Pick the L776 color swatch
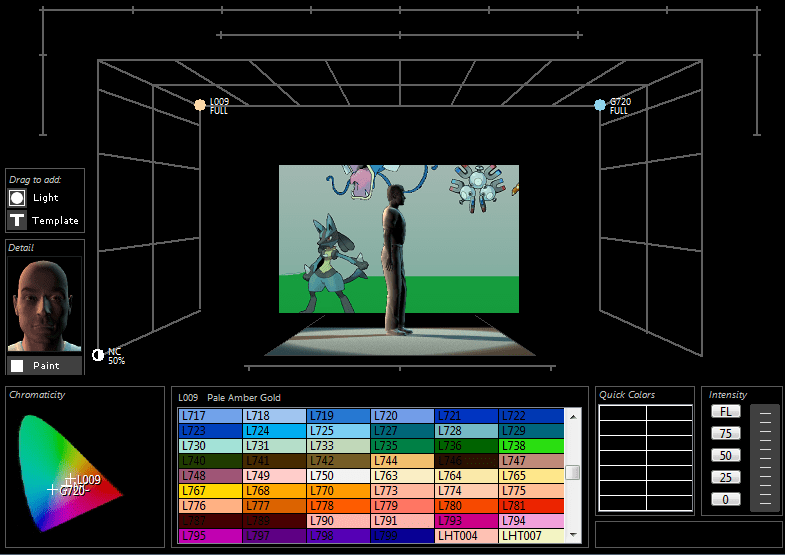The image size is (785, 555). coord(210,505)
